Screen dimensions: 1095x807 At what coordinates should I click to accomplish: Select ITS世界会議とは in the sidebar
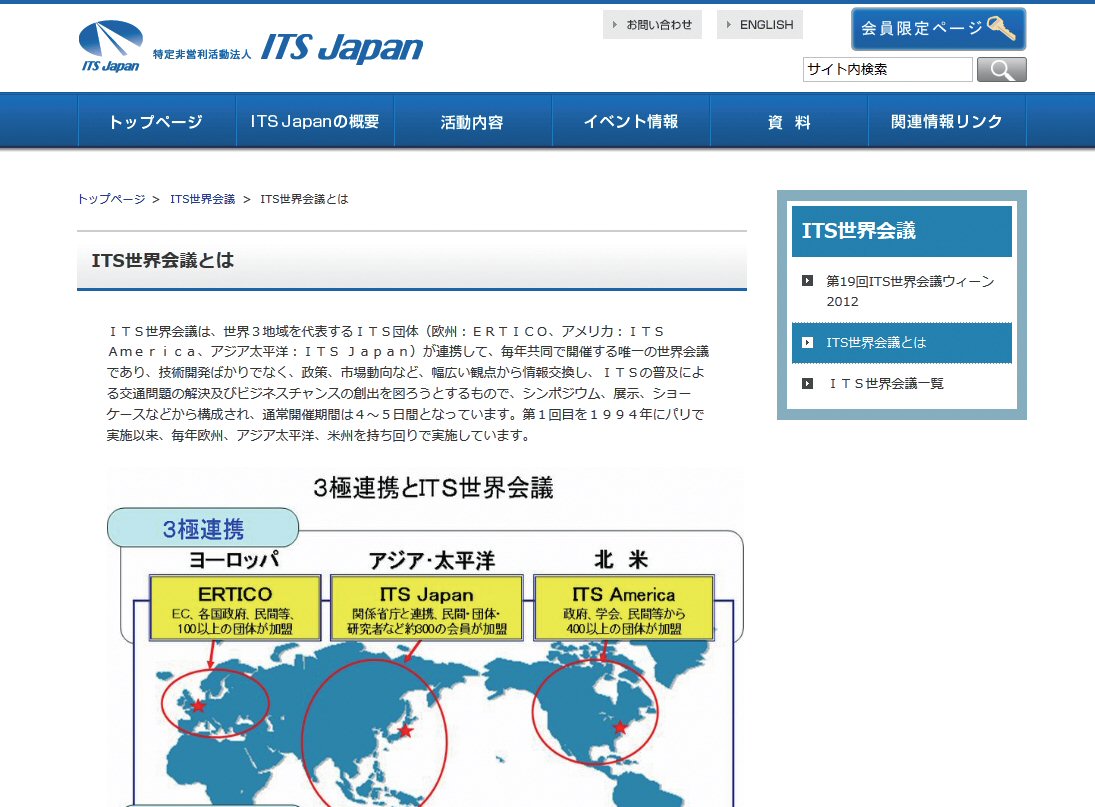[902, 343]
